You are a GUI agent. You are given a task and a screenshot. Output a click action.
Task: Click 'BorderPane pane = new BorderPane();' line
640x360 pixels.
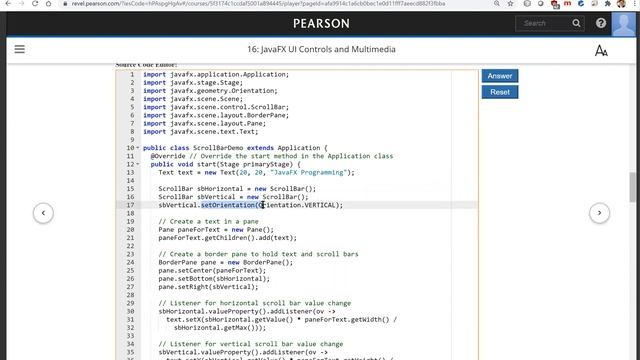point(225,262)
